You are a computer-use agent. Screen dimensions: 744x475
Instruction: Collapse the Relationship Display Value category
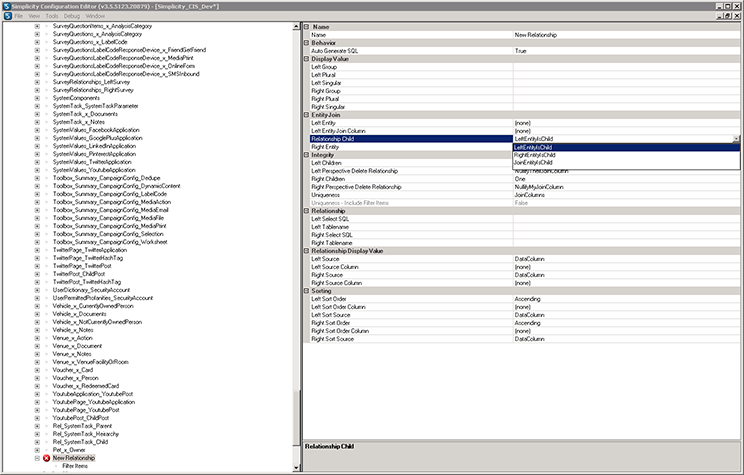[307, 251]
